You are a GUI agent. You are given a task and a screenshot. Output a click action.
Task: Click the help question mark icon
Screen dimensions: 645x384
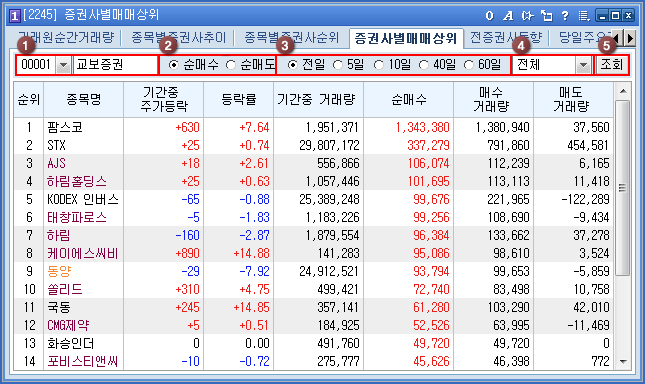565,16
